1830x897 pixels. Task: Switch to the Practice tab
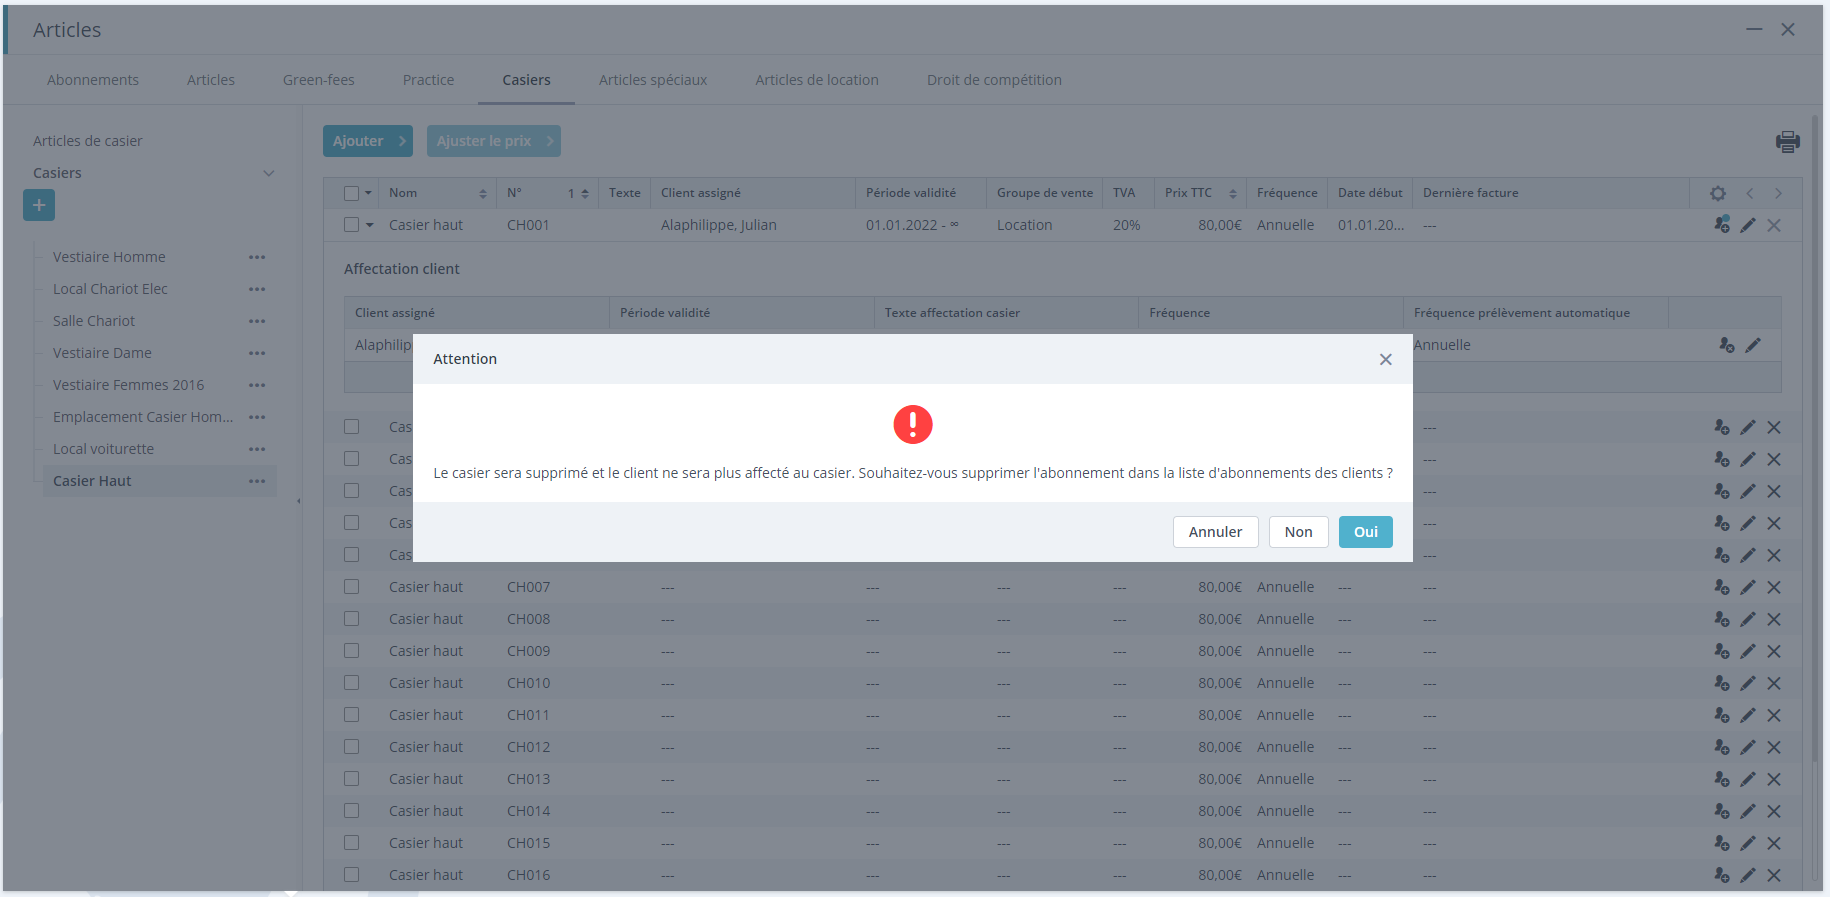pos(428,80)
